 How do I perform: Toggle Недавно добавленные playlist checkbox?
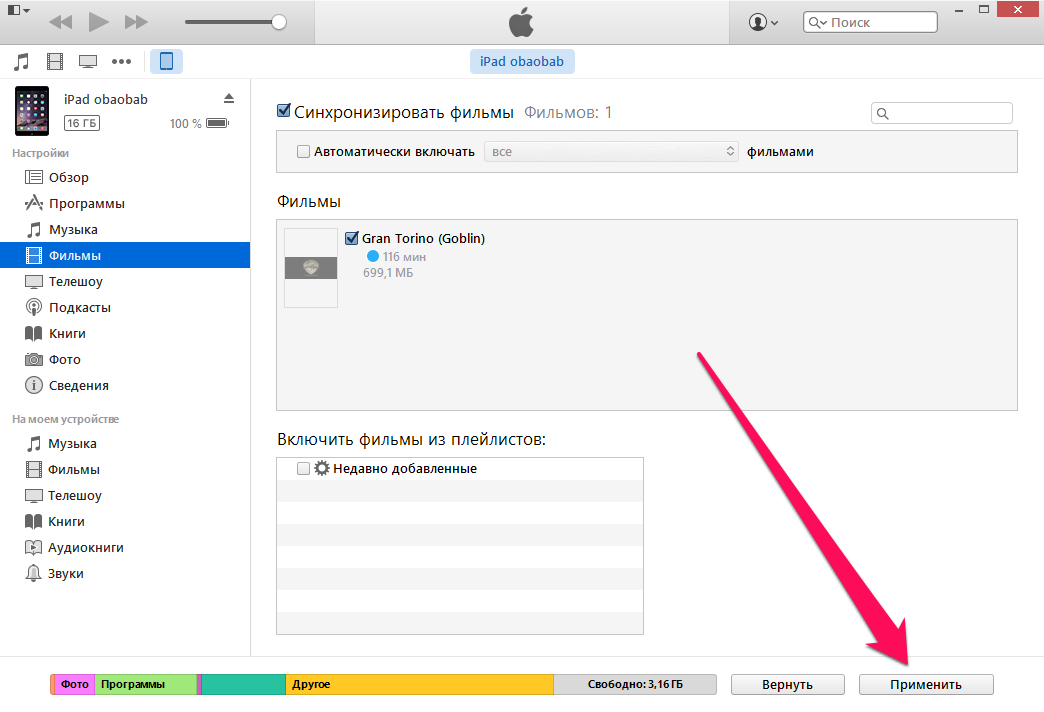[303, 469]
